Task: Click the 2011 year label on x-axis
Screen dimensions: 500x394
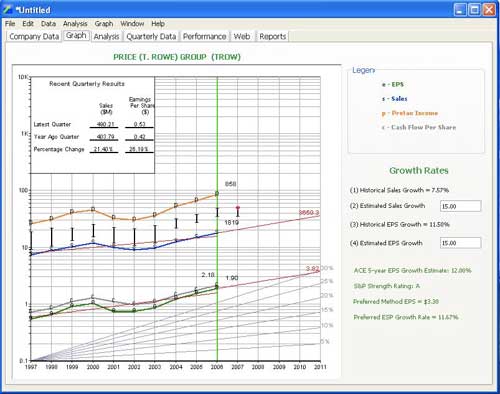Action: (x=320, y=367)
